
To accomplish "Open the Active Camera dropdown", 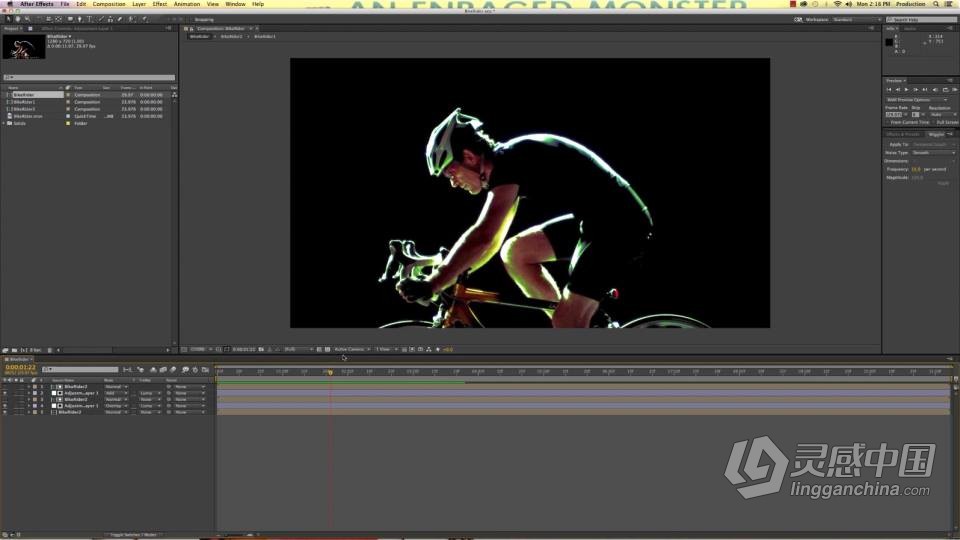I will click(x=352, y=349).
